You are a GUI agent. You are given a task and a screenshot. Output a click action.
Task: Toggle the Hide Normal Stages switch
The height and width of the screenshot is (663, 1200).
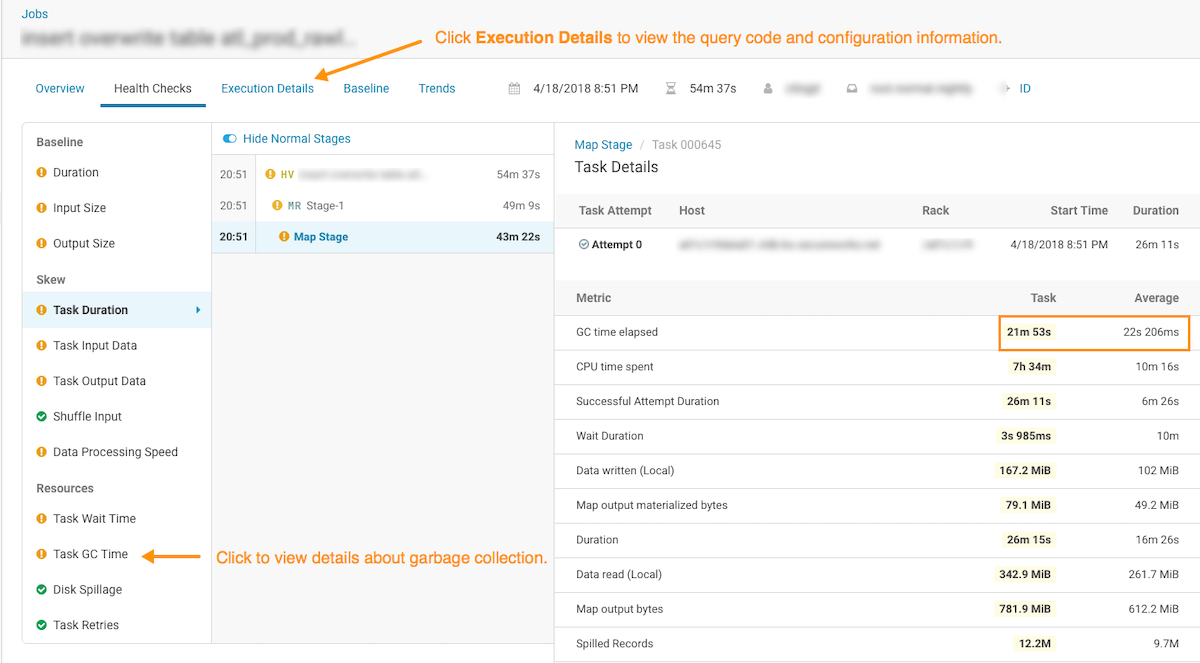click(x=230, y=139)
